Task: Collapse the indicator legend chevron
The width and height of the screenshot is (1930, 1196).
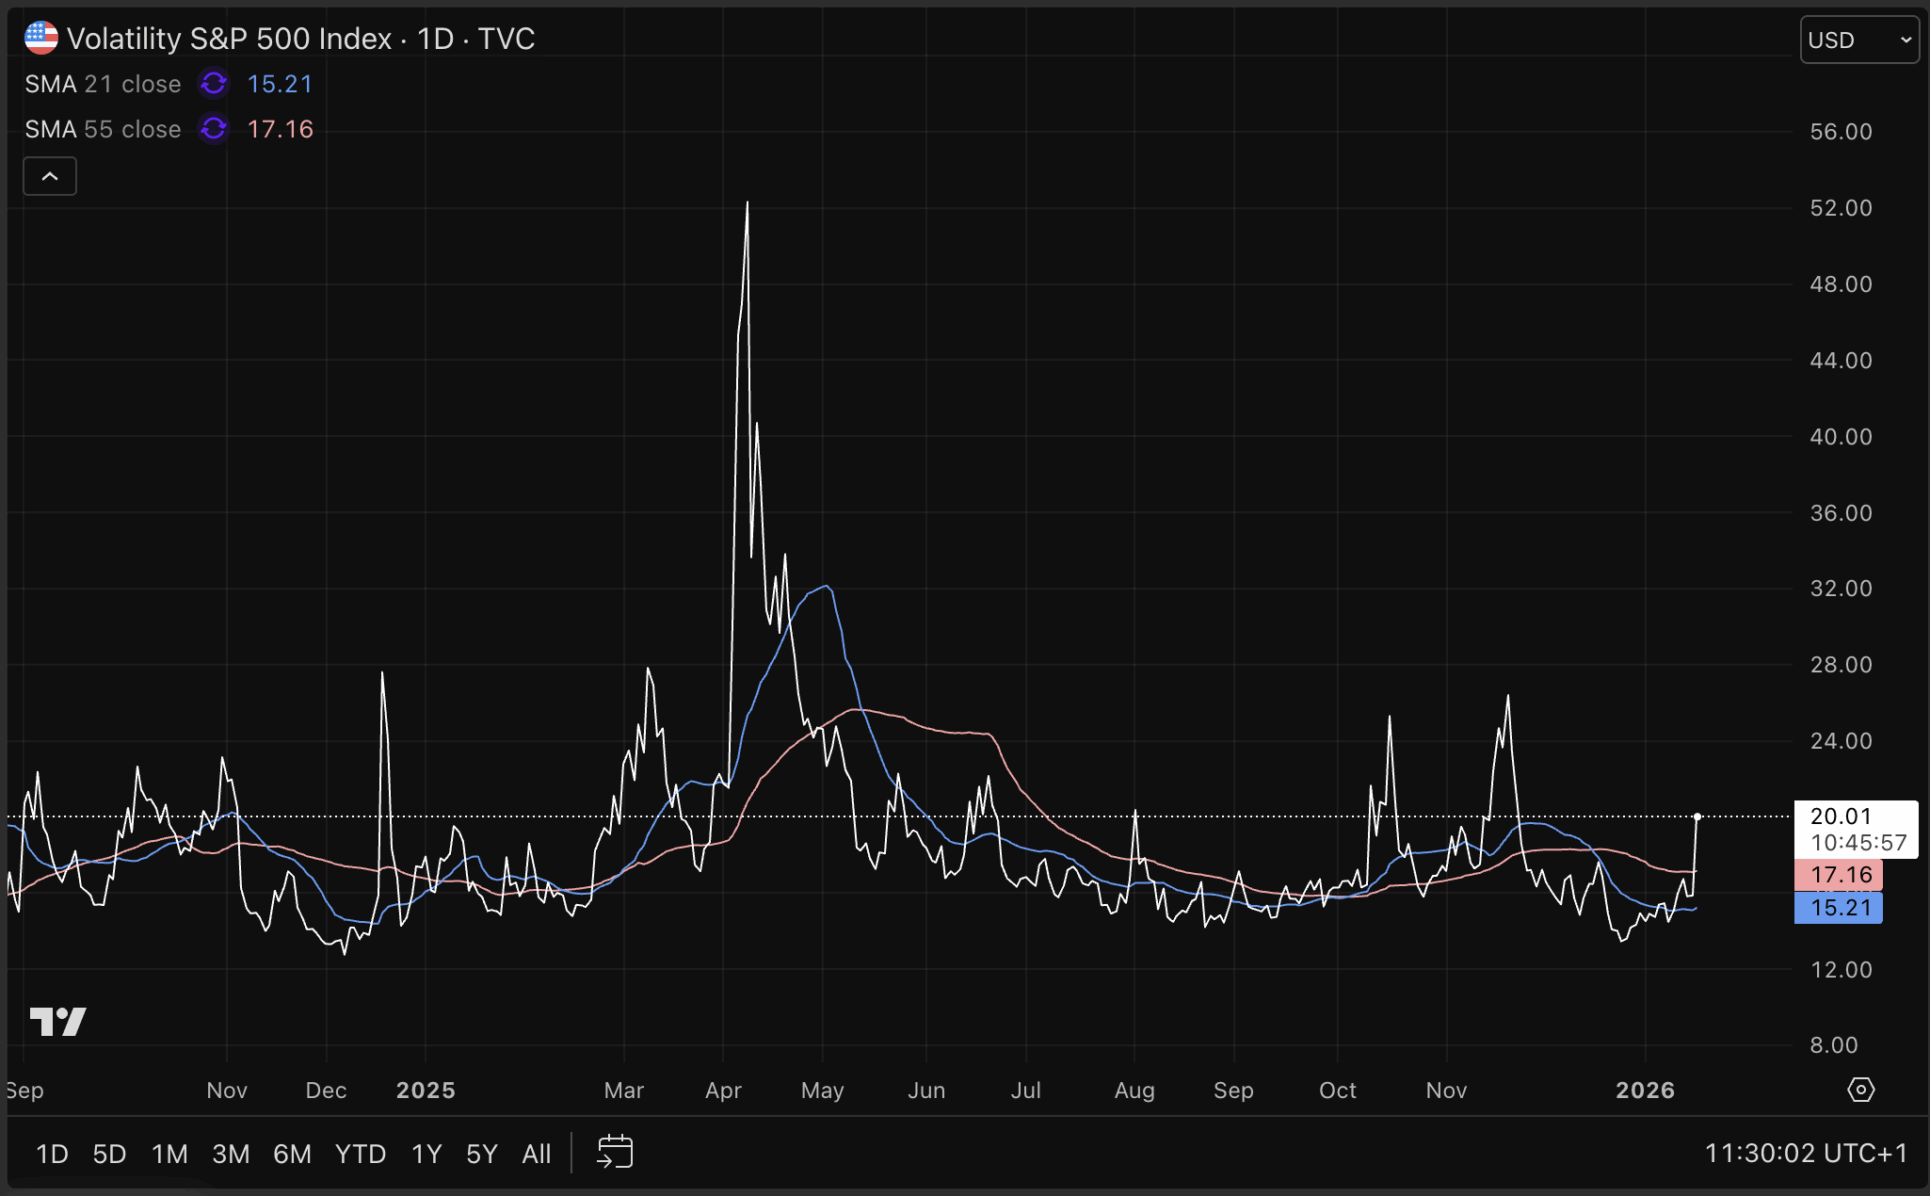Action: tap(50, 177)
